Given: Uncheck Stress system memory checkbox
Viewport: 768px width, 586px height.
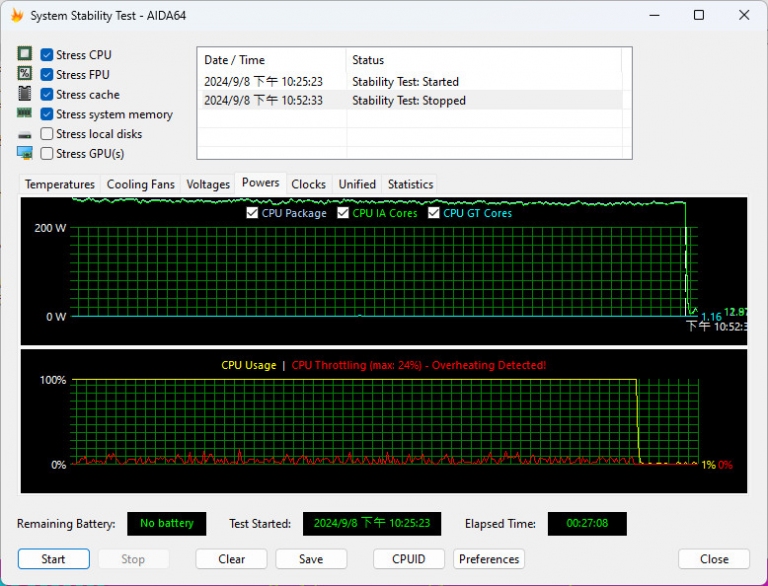Looking at the screenshot, I should (x=47, y=114).
